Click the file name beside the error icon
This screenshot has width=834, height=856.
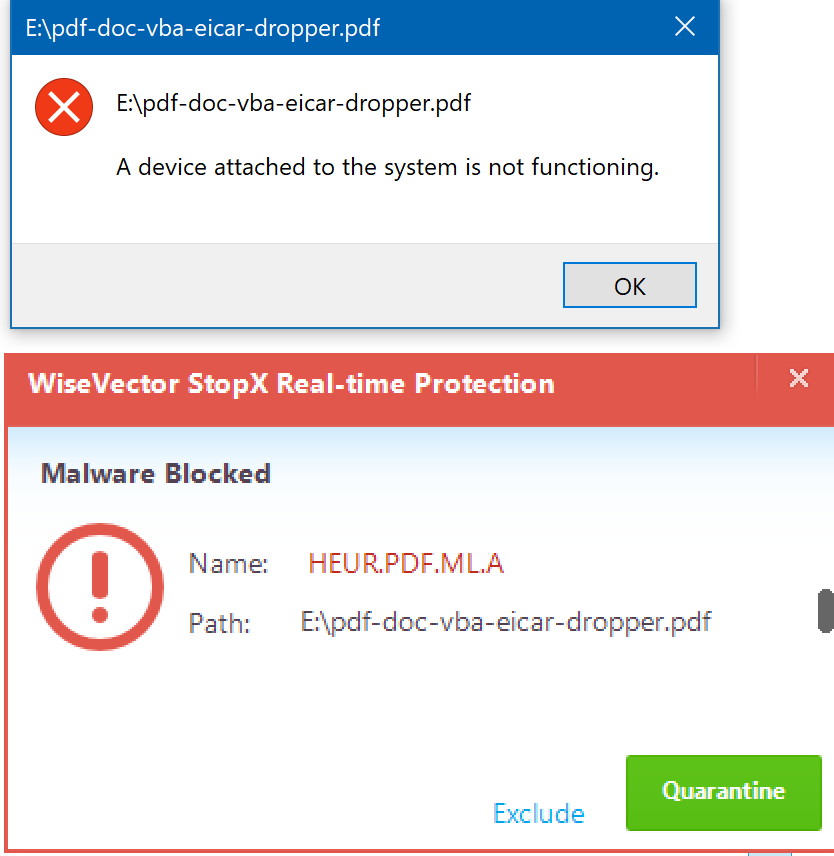(294, 103)
